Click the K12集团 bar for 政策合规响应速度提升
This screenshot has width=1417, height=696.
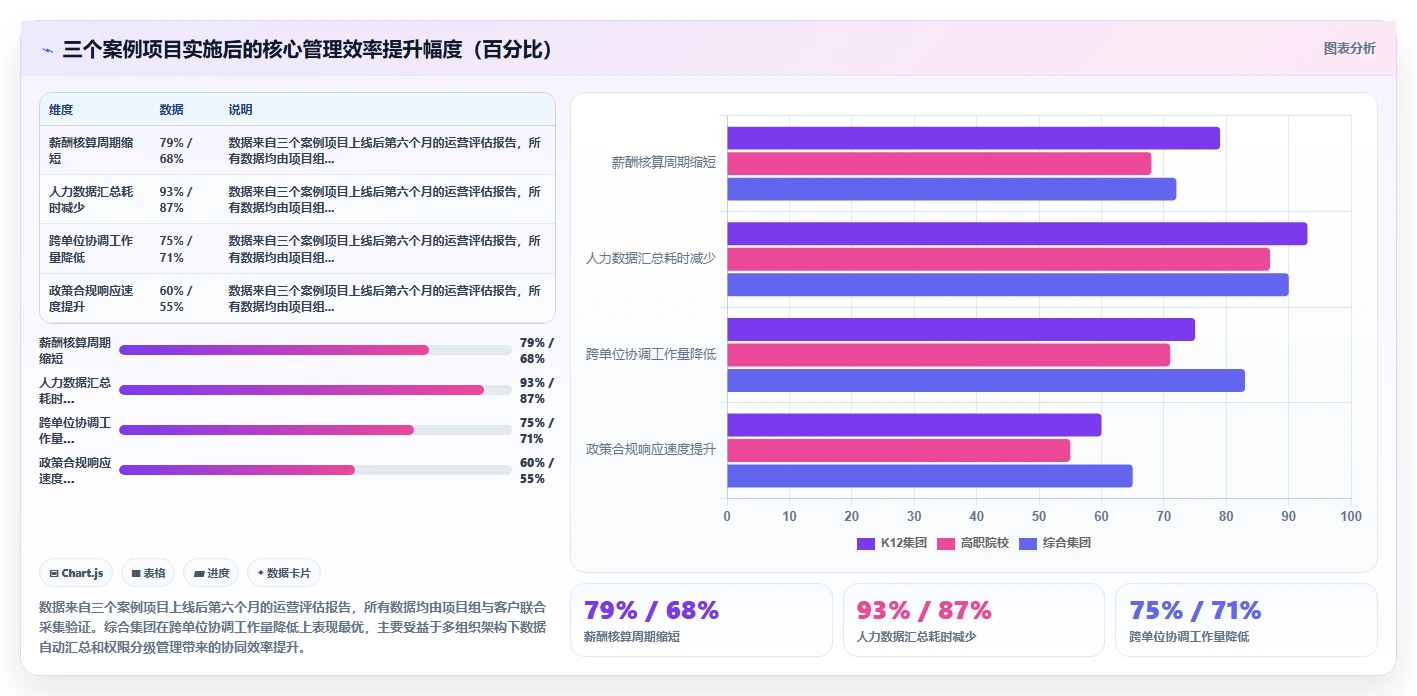pyautogui.click(x=914, y=425)
